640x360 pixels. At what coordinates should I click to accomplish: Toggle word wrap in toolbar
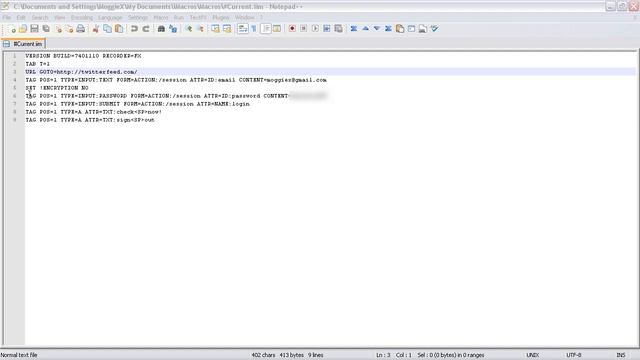coord(243,29)
